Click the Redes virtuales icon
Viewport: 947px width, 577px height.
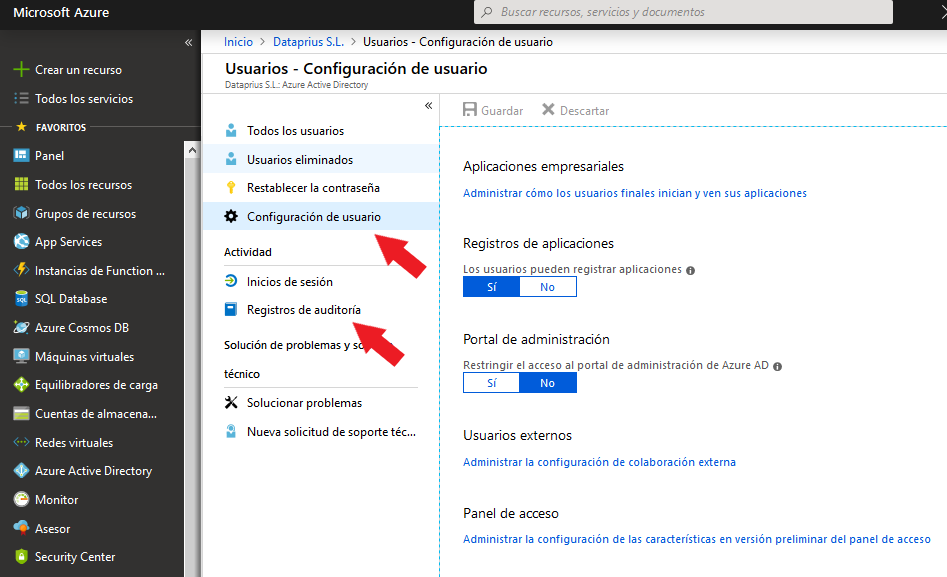point(21,442)
